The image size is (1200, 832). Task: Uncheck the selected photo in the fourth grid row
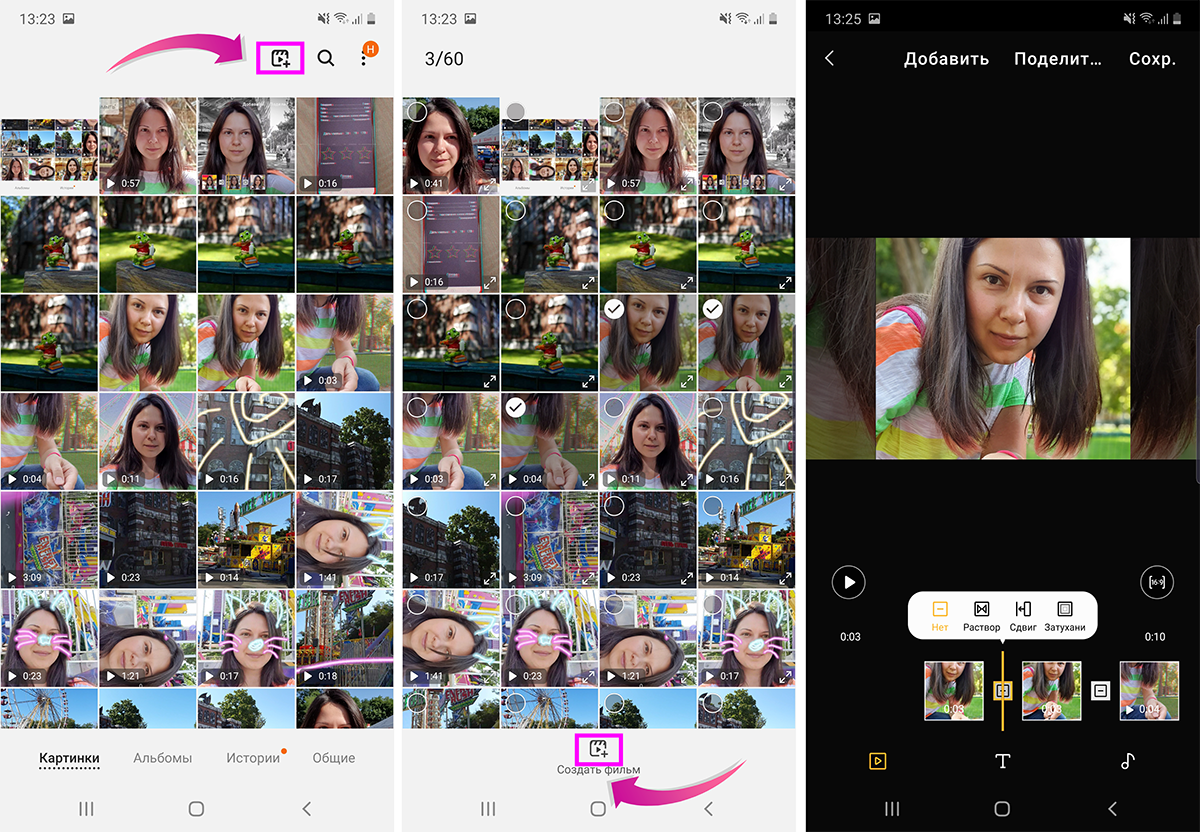(516, 407)
